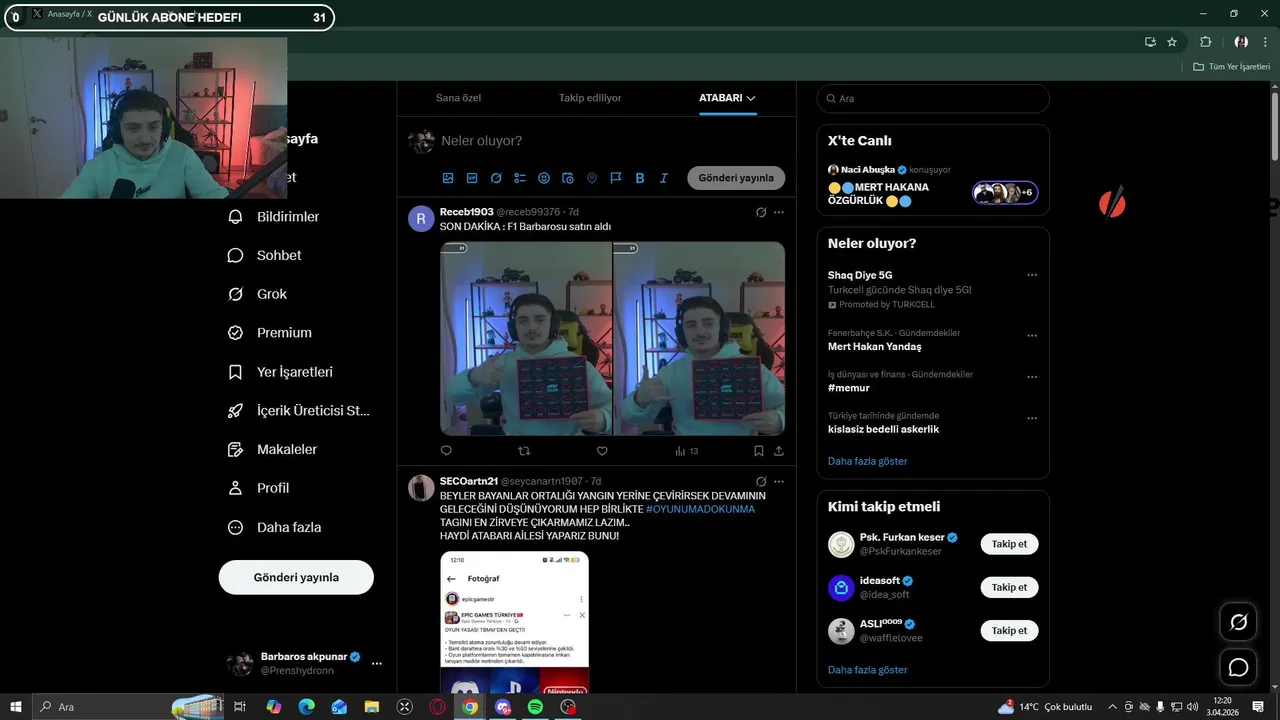Follow ASLI account
This screenshot has width=1280, height=720.
[x=1009, y=630]
